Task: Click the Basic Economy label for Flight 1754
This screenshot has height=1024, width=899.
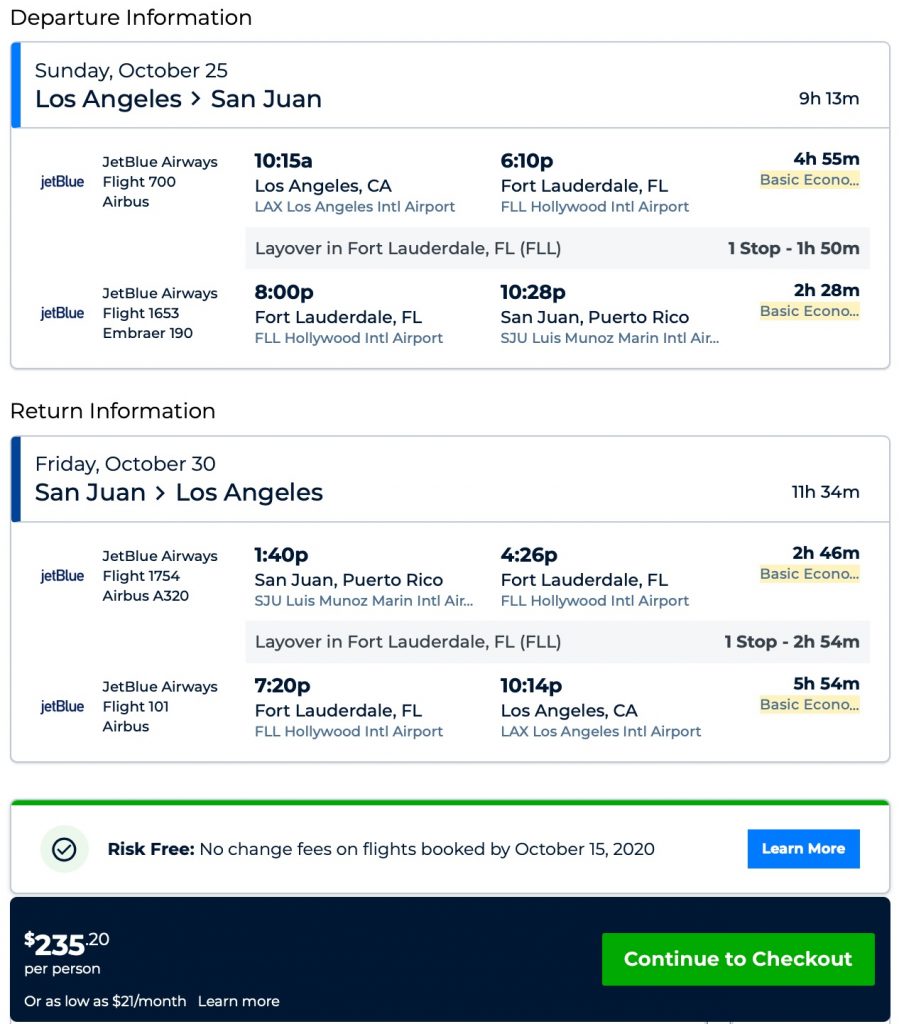Action: coord(809,574)
